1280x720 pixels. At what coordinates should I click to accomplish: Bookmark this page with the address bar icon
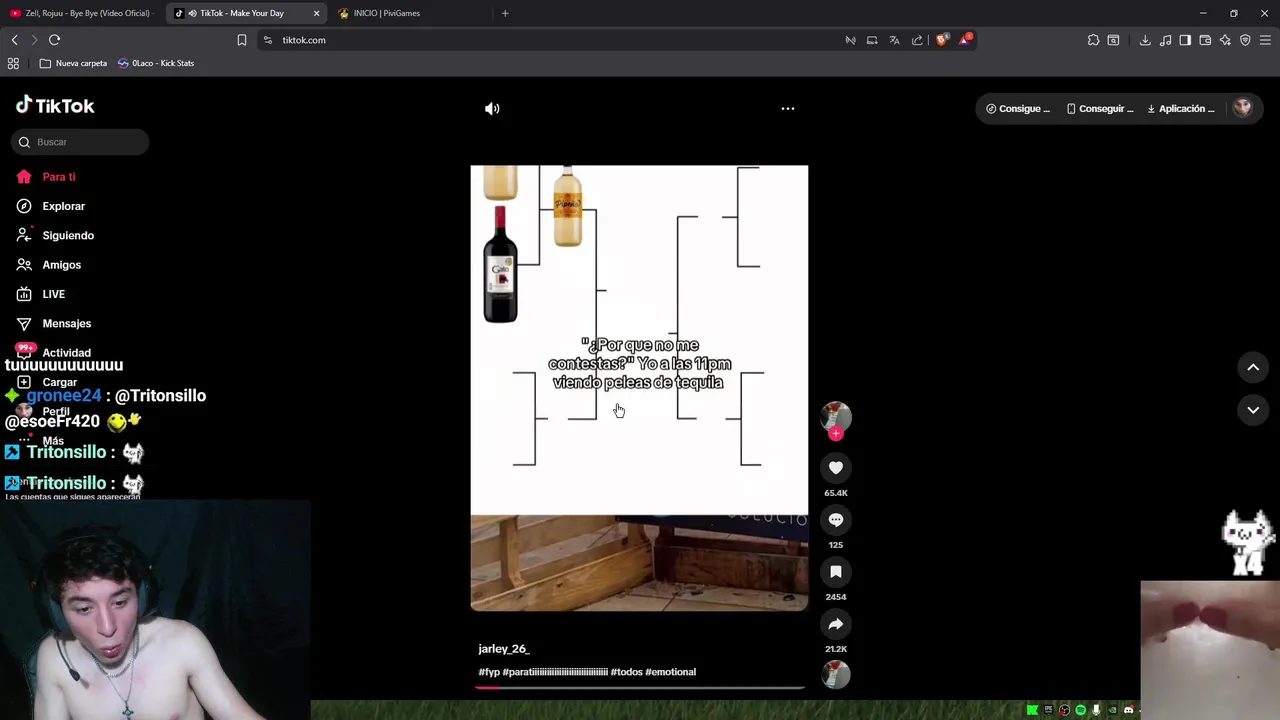pos(242,40)
